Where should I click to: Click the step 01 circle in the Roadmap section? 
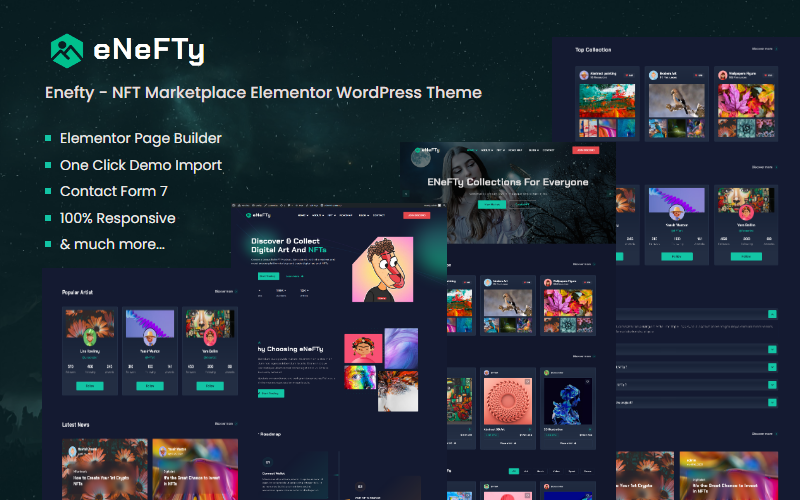(267, 461)
